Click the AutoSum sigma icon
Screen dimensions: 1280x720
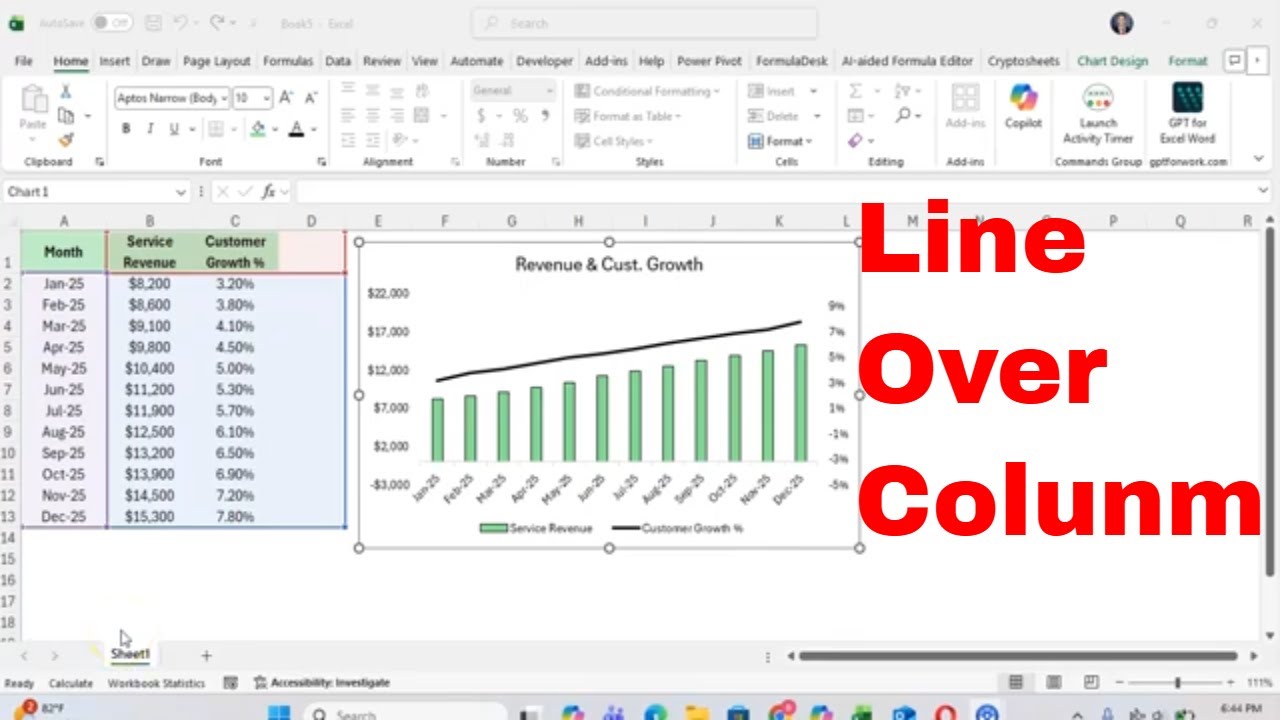point(856,91)
